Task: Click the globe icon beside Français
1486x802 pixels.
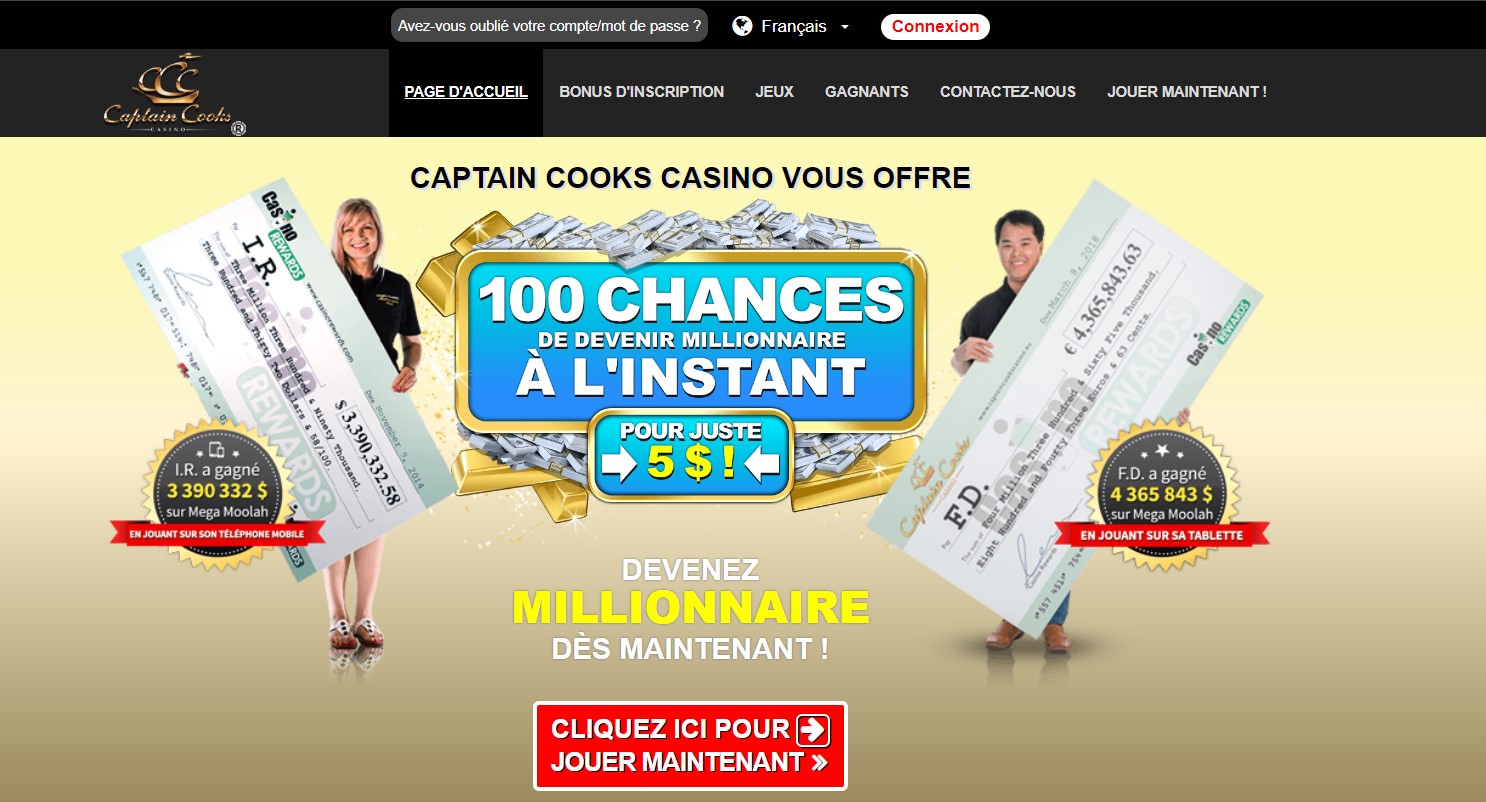Action: (742, 26)
